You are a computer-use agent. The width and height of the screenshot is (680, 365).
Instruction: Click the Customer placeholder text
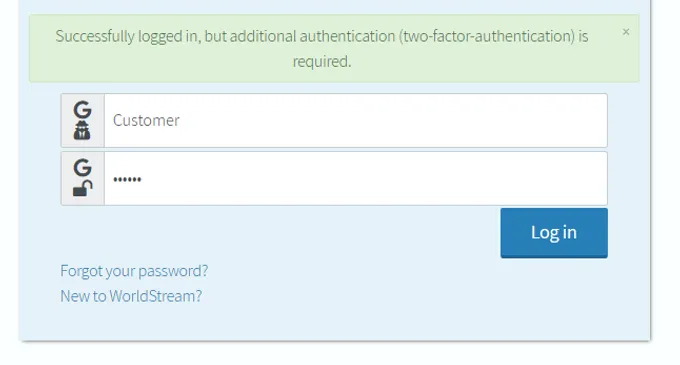coord(146,121)
